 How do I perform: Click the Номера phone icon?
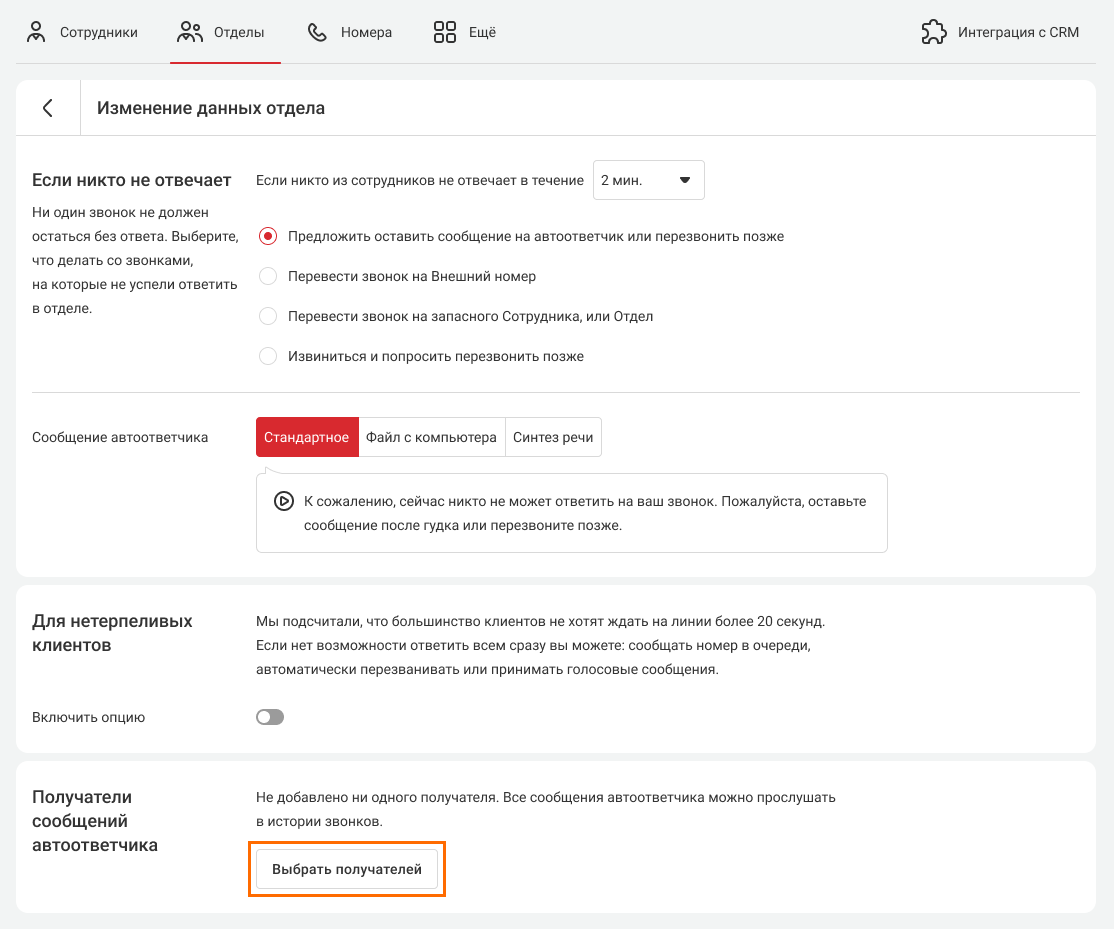317,32
